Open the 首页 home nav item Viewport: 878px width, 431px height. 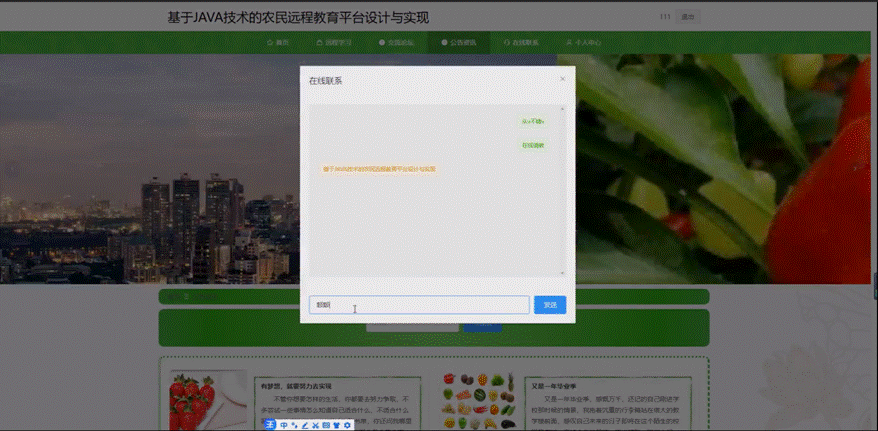[278, 43]
